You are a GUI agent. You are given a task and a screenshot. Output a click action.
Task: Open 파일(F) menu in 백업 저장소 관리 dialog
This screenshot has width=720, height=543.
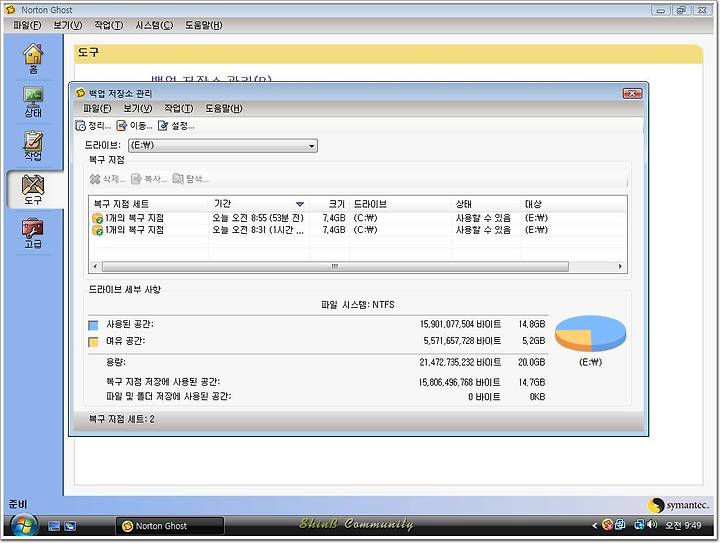97,108
